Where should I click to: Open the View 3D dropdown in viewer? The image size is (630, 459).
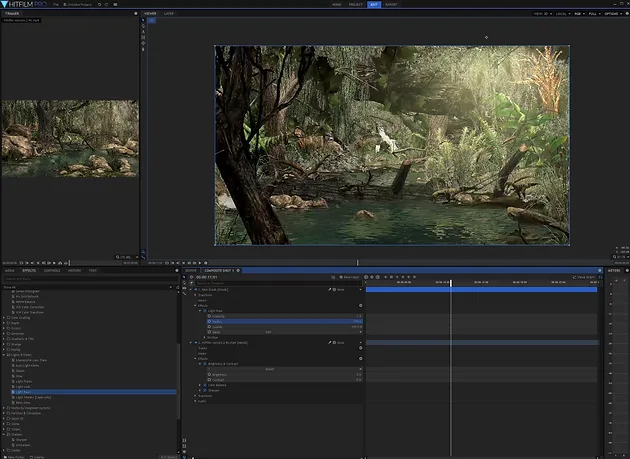click(542, 14)
